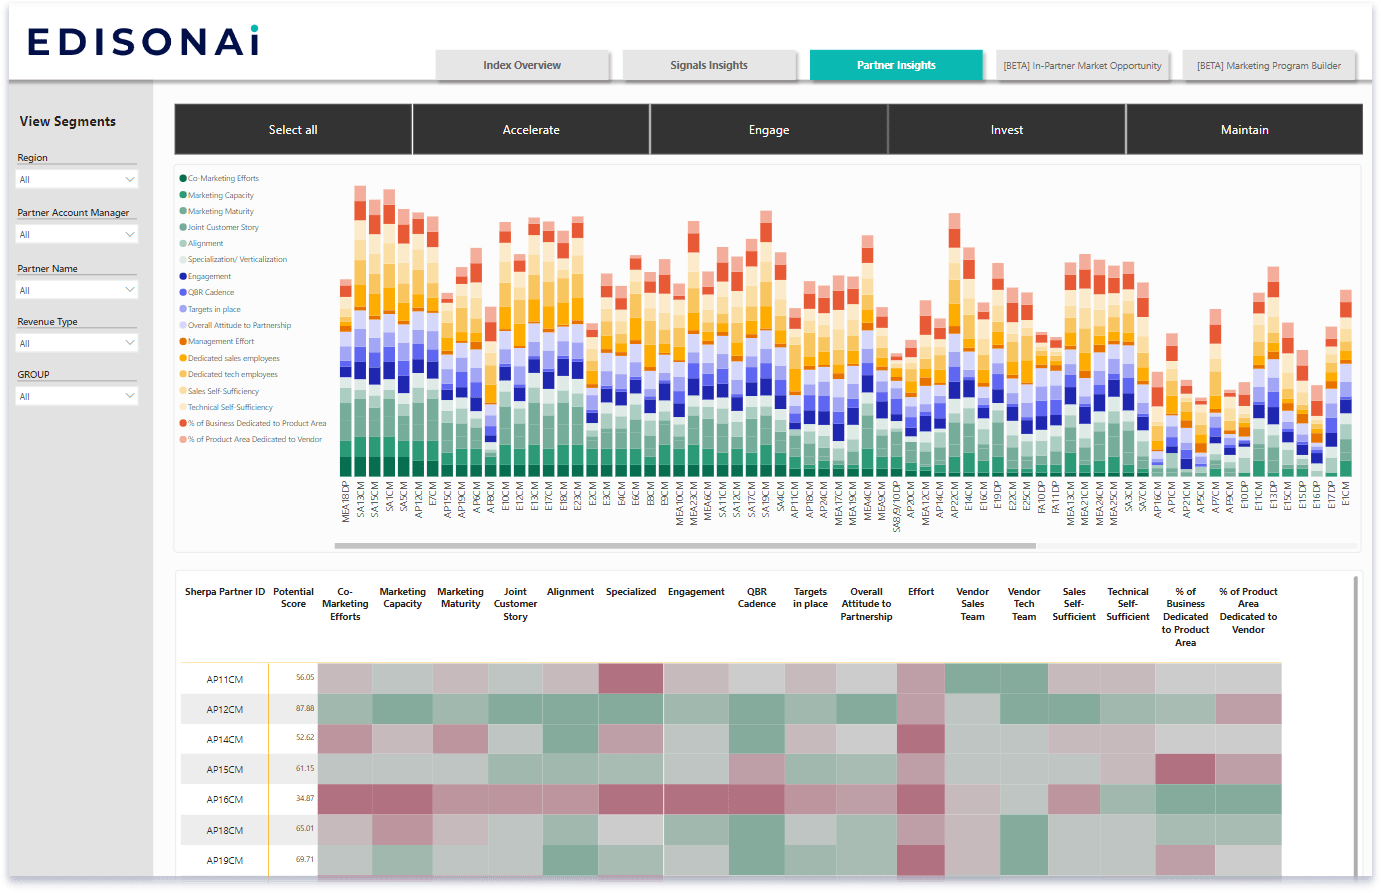Select the AP16CM row in the table
This screenshot has height=893, width=1381.
(x=225, y=800)
